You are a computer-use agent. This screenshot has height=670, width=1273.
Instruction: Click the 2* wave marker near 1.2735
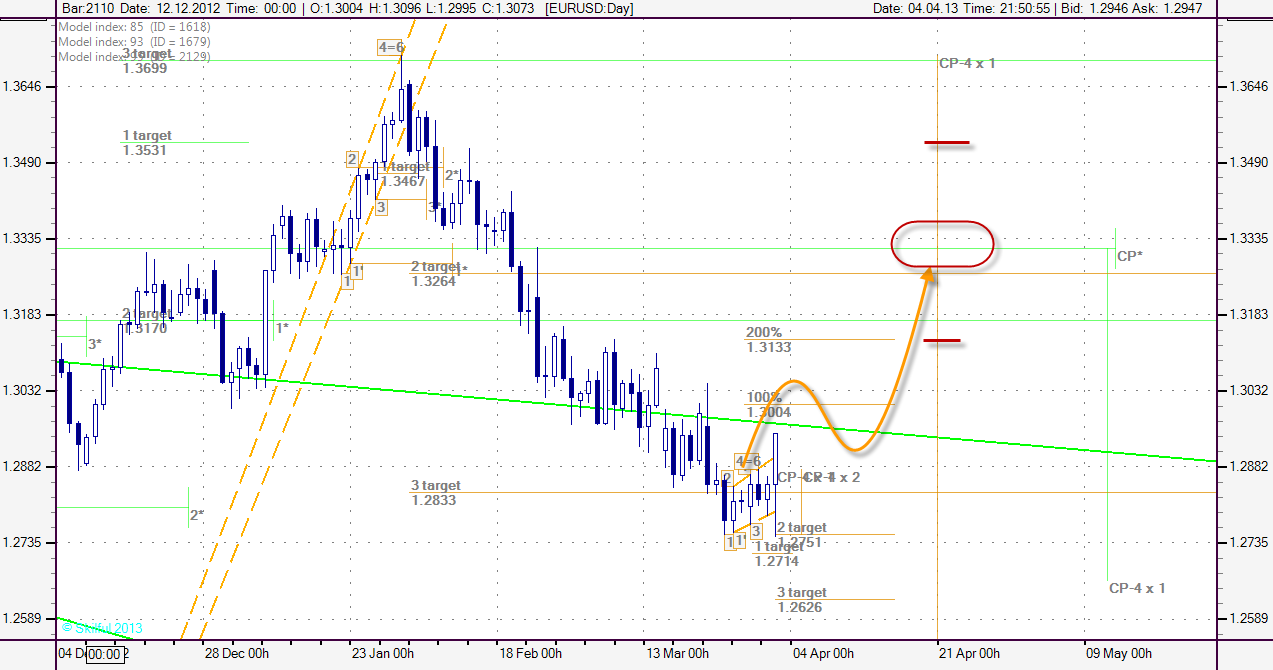point(196,515)
